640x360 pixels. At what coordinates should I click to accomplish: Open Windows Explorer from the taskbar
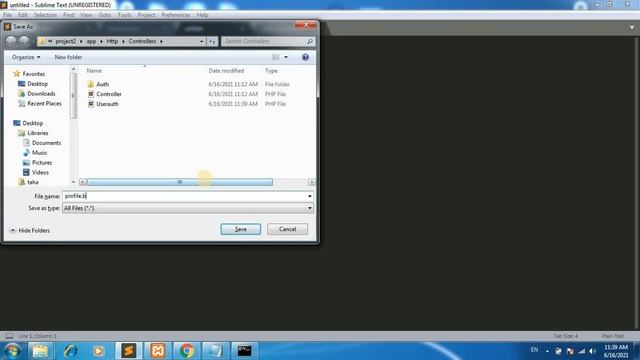click(x=40, y=351)
